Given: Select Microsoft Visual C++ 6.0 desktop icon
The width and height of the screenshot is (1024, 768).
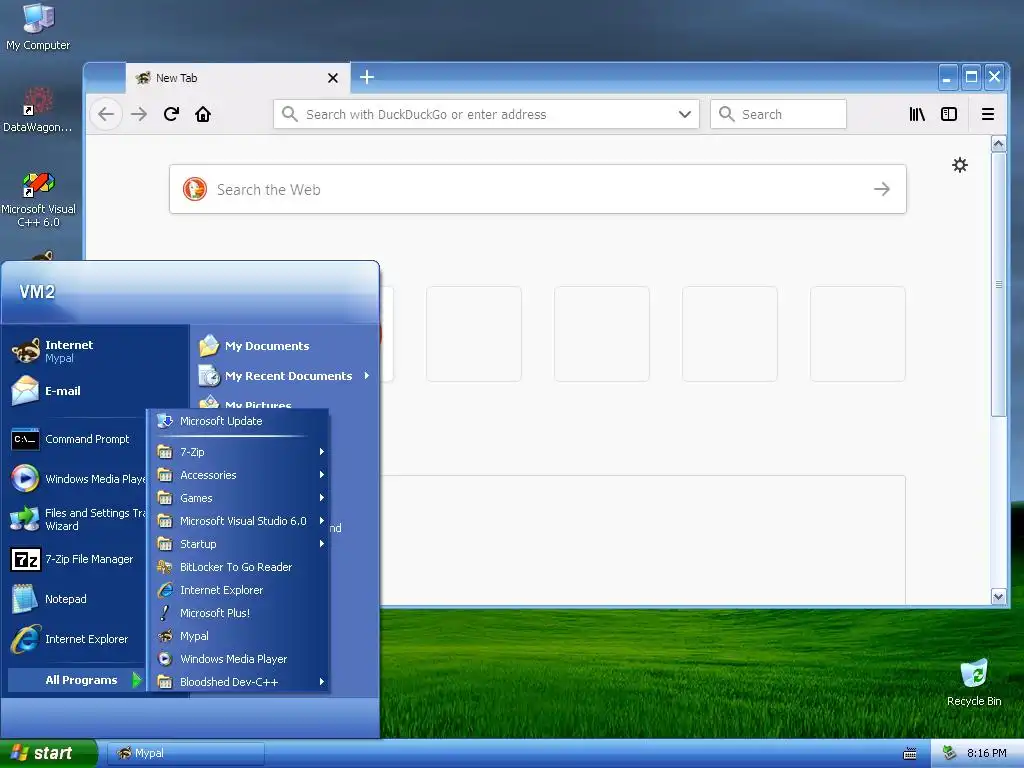Looking at the screenshot, I should [39, 199].
